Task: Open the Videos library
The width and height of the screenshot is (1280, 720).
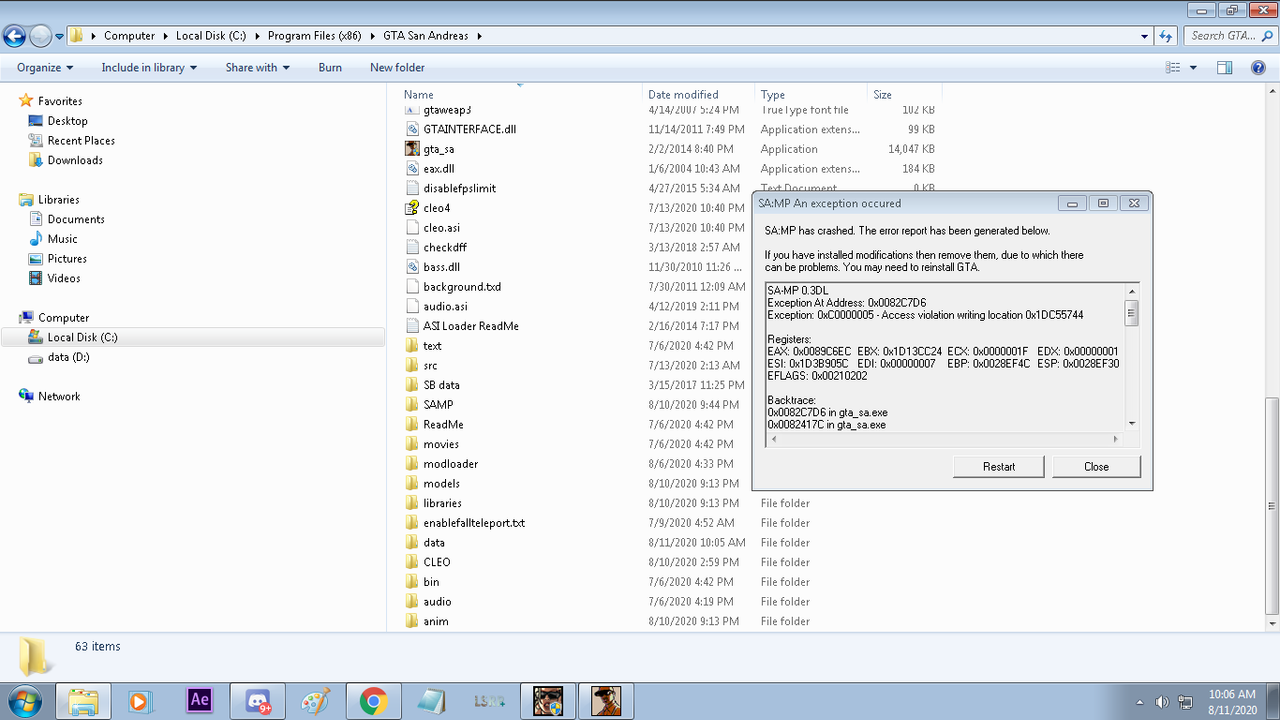Action: click(x=64, y=278)
